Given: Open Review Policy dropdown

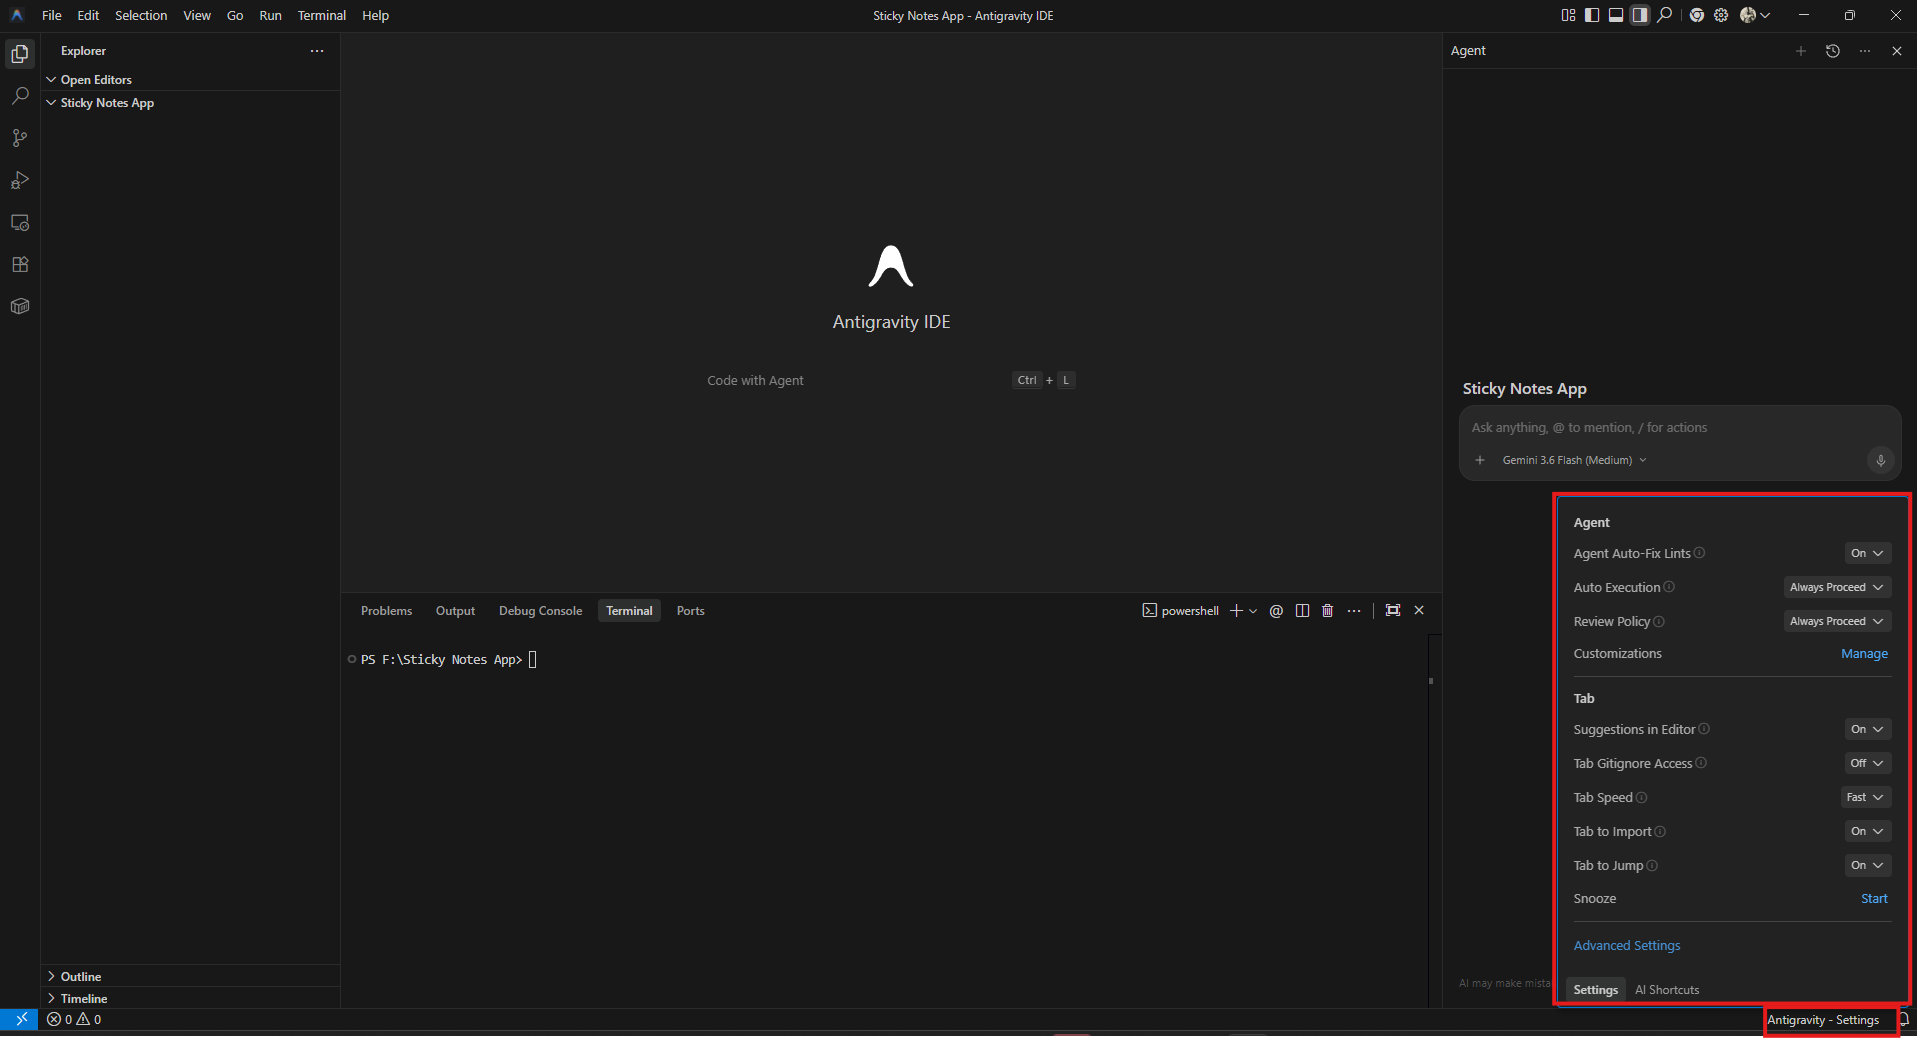Looking at the screenshot, I should pyautogui.click(x=1837, y=621).
